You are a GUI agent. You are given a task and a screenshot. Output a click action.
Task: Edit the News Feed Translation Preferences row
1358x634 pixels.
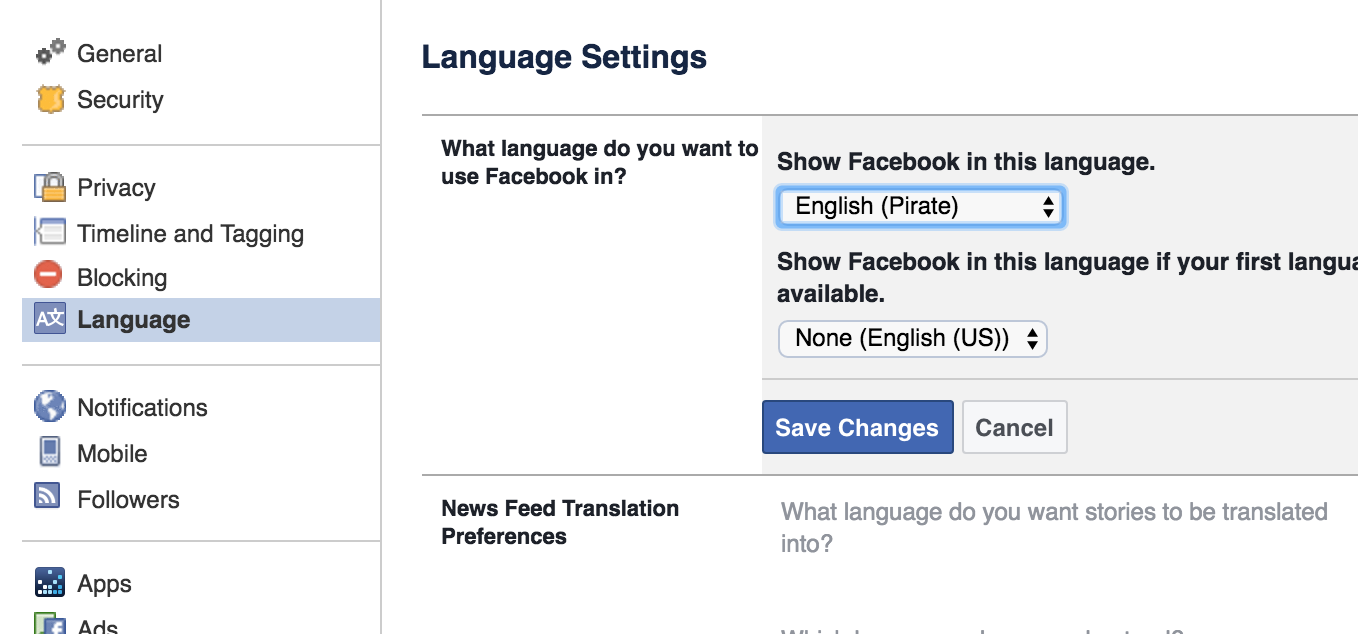point(560,522)
